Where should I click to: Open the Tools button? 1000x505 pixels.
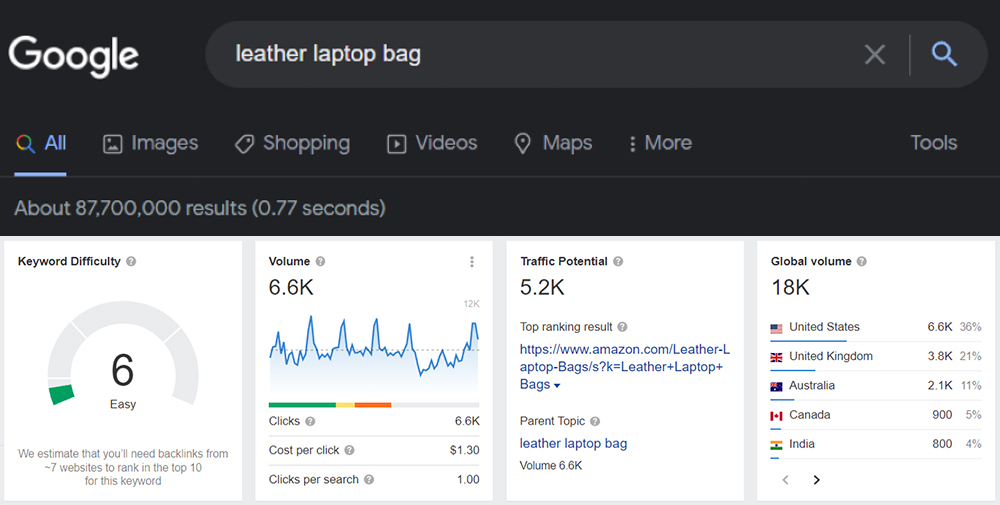click(934, 143)
